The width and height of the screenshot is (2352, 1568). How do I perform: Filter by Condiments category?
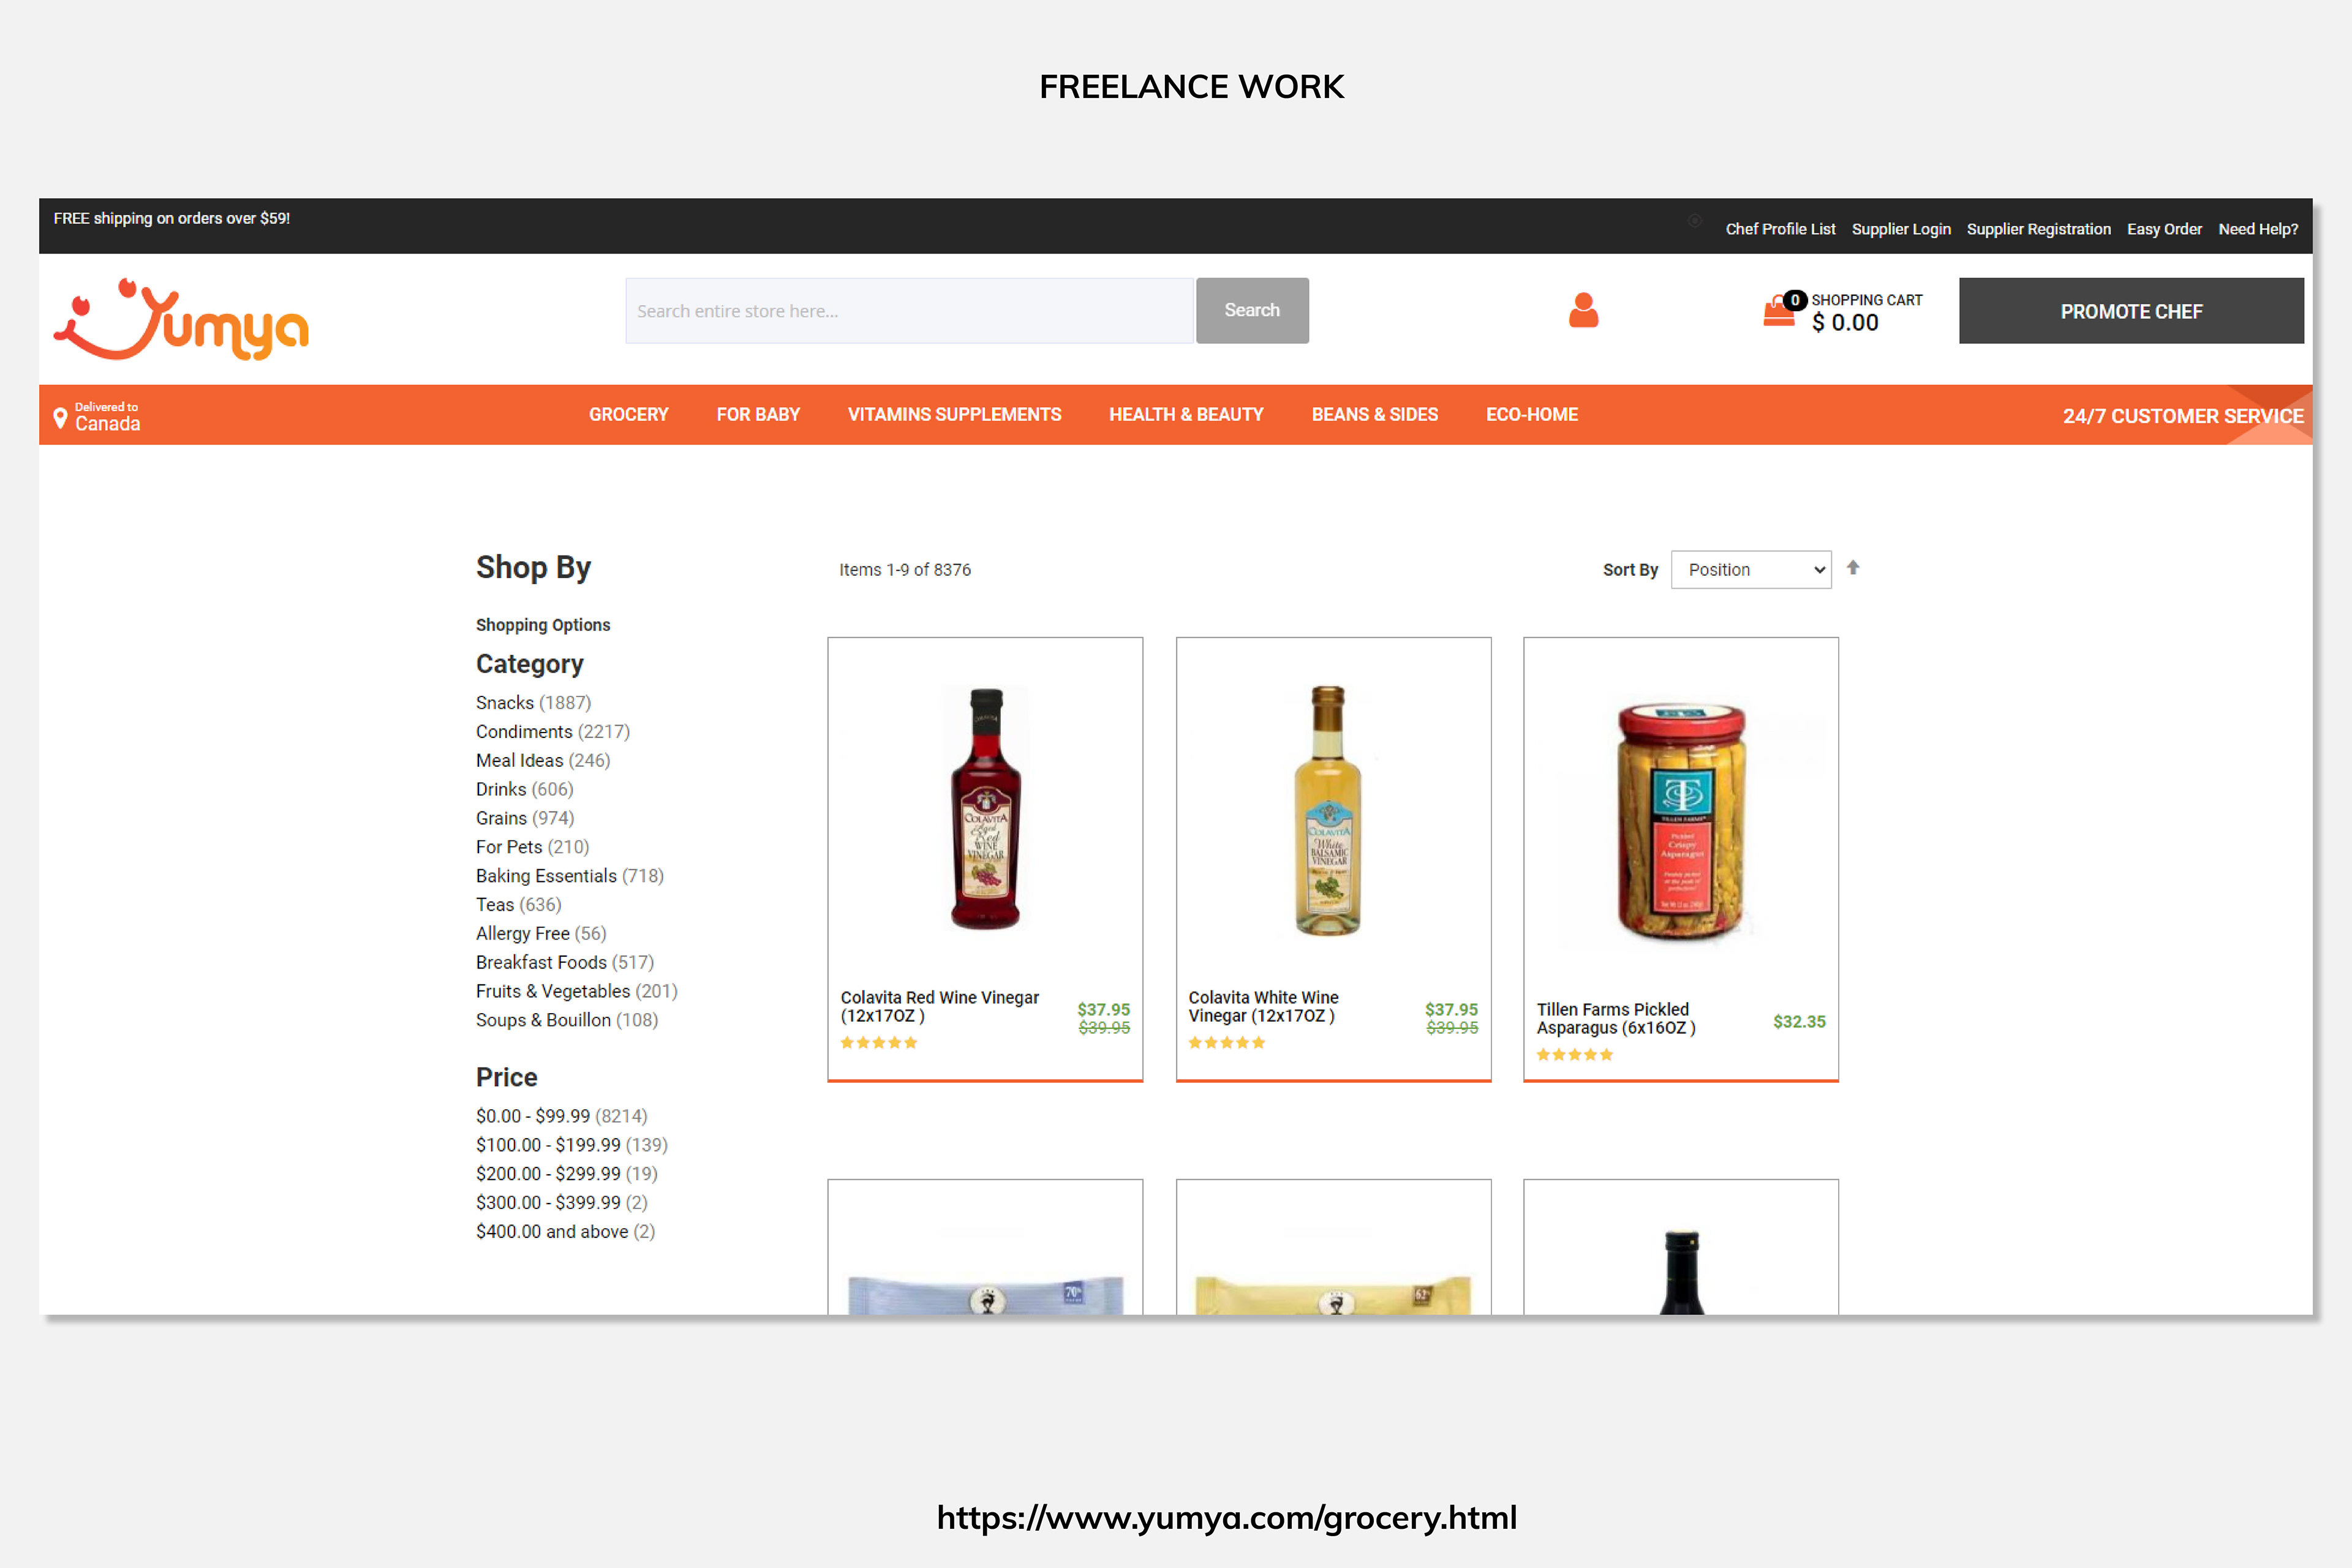click(x=524, y=732)
